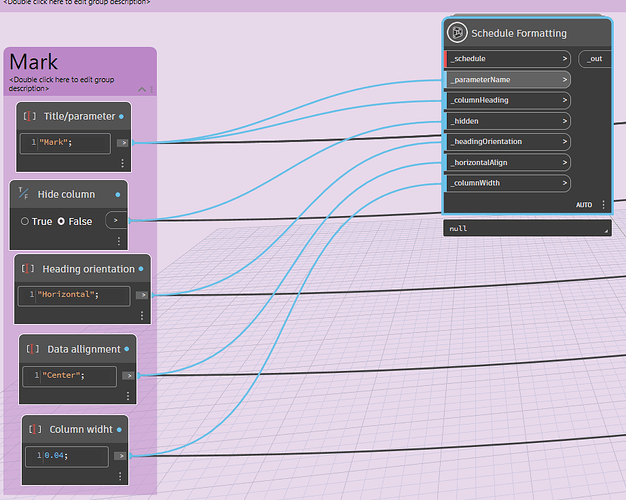Click the output port of Data allignment node
The width and height of the screenshot is (626, 500).
(128, 375)
